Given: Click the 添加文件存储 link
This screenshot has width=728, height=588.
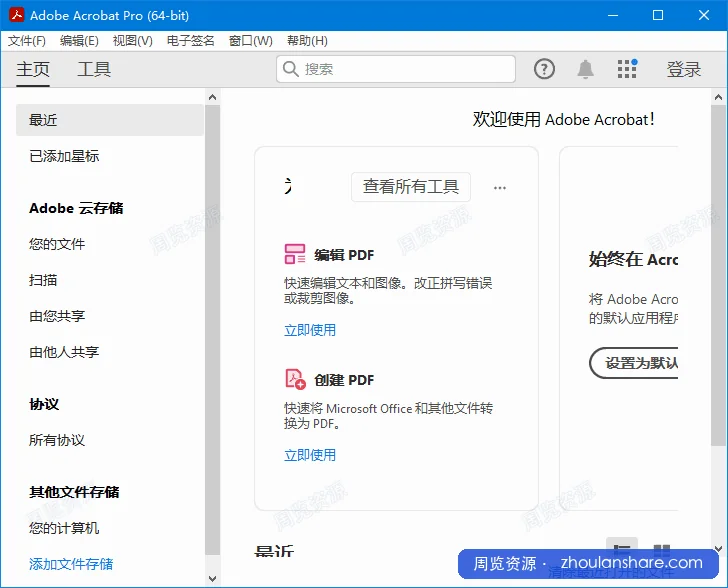Looking at the screenshot, I should (71, 564).
